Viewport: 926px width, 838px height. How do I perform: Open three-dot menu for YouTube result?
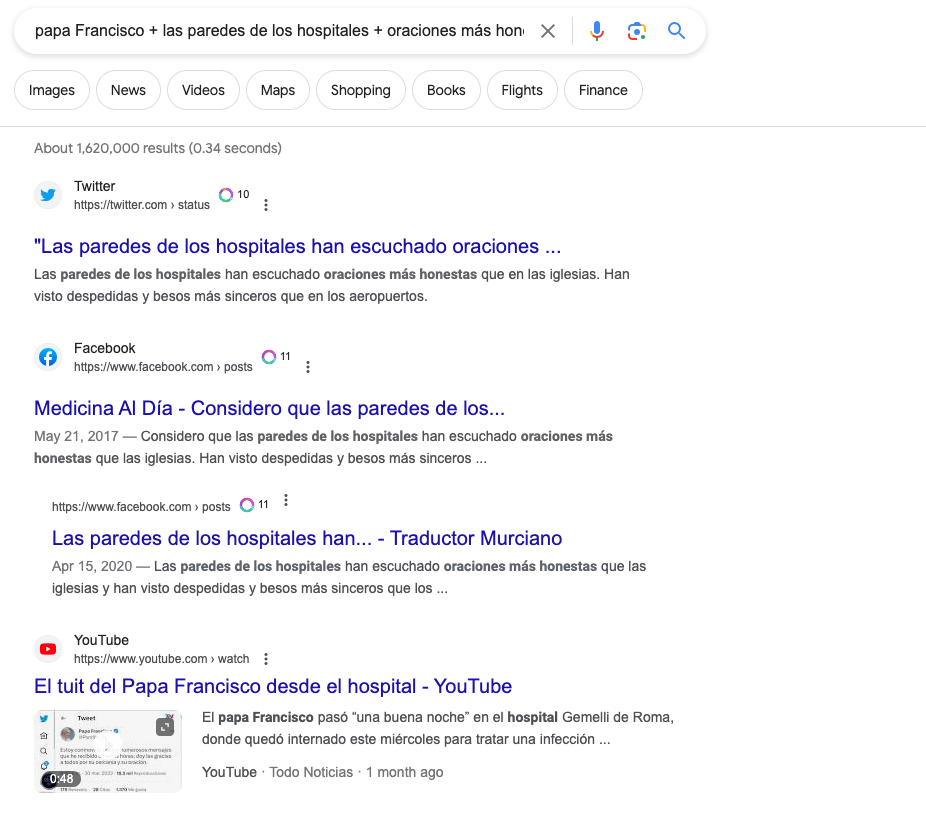[x=266, y=659]
